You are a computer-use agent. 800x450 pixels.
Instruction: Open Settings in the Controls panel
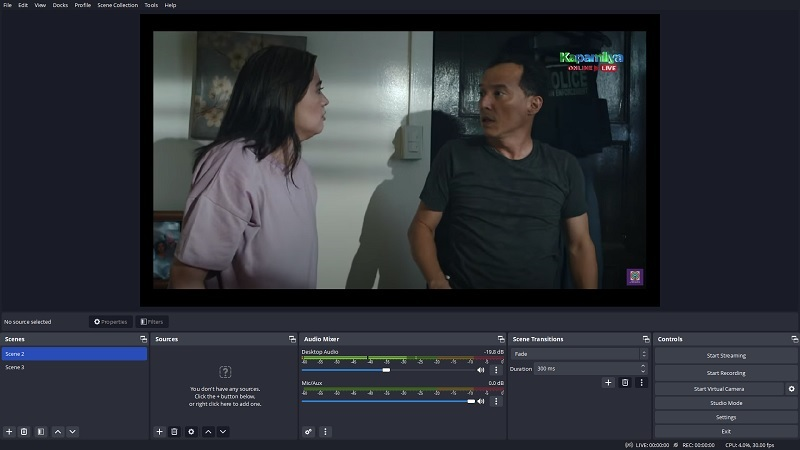point(726,417)
